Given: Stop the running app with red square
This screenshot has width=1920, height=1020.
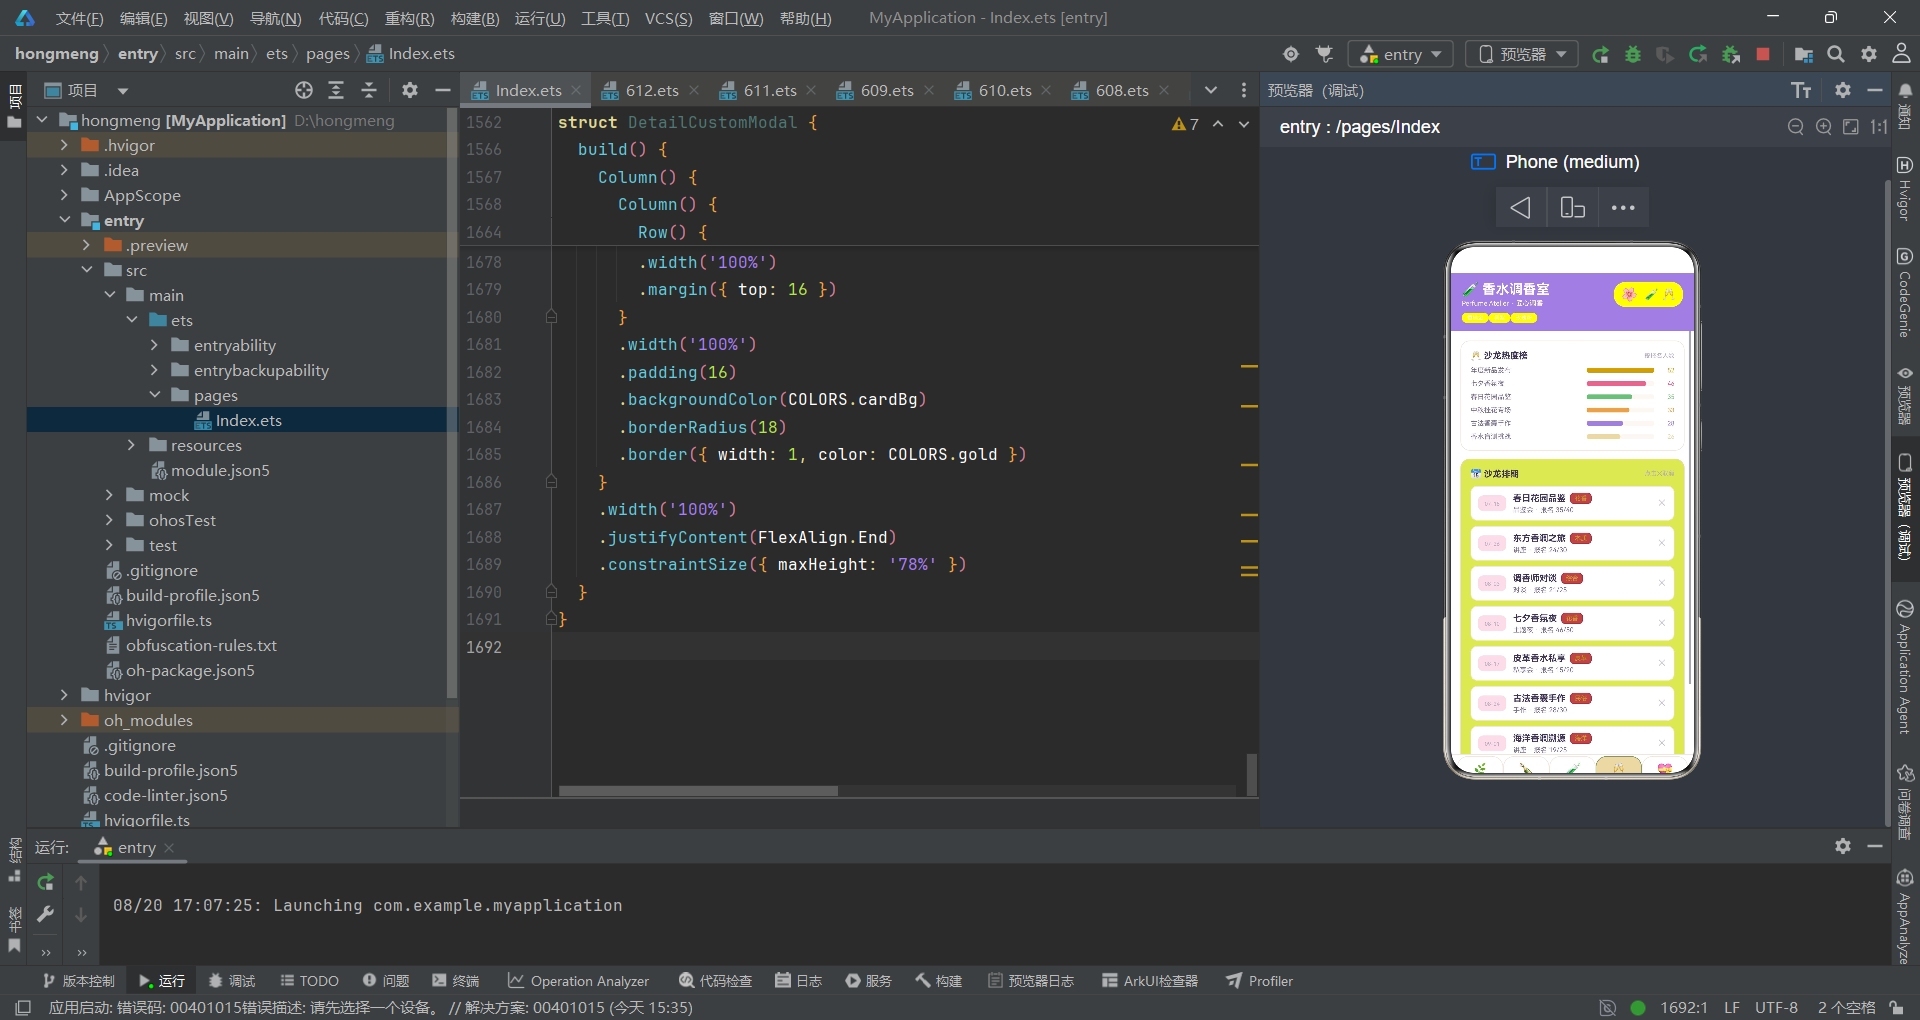Looking at the screenshot, I should [1763, 54].
